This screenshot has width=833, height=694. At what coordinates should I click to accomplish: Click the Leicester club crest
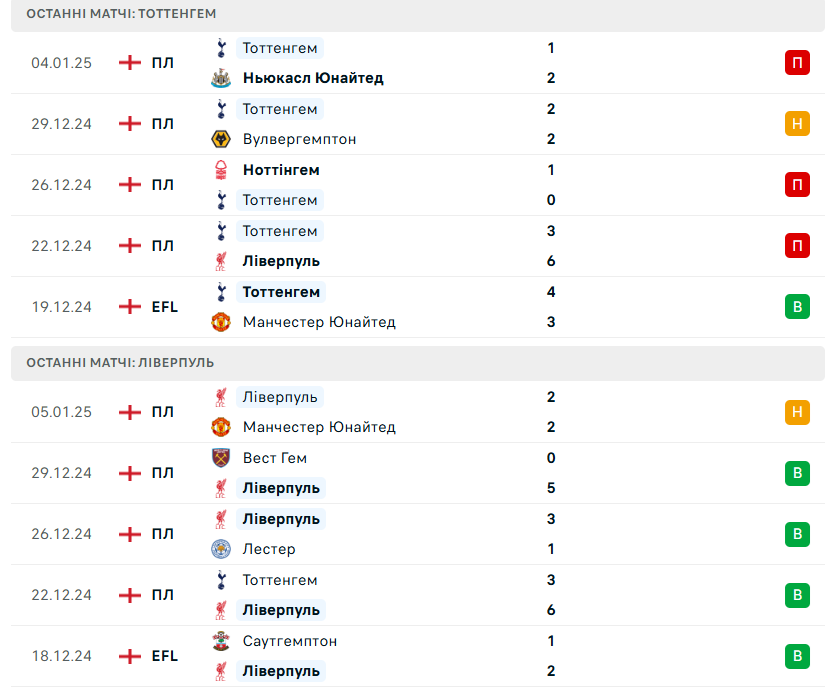221,549
